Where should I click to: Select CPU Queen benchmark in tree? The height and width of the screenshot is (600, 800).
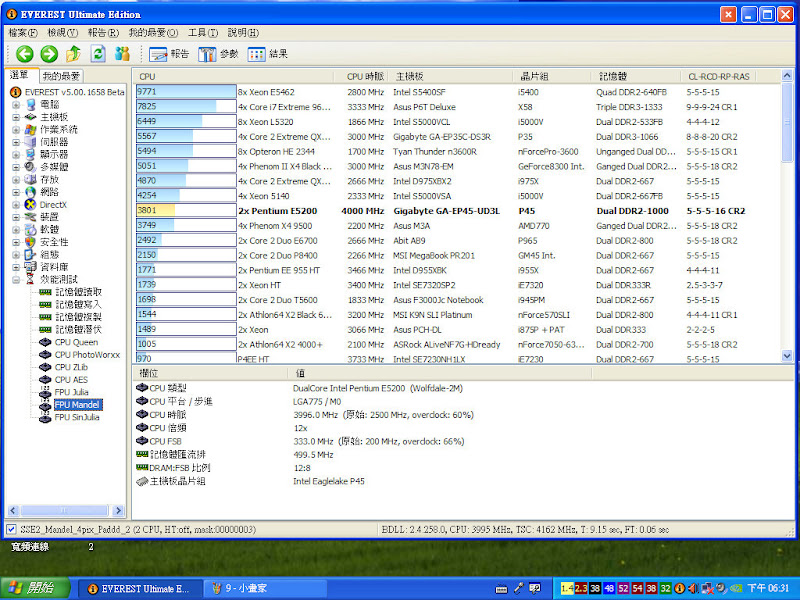[76, 342]
